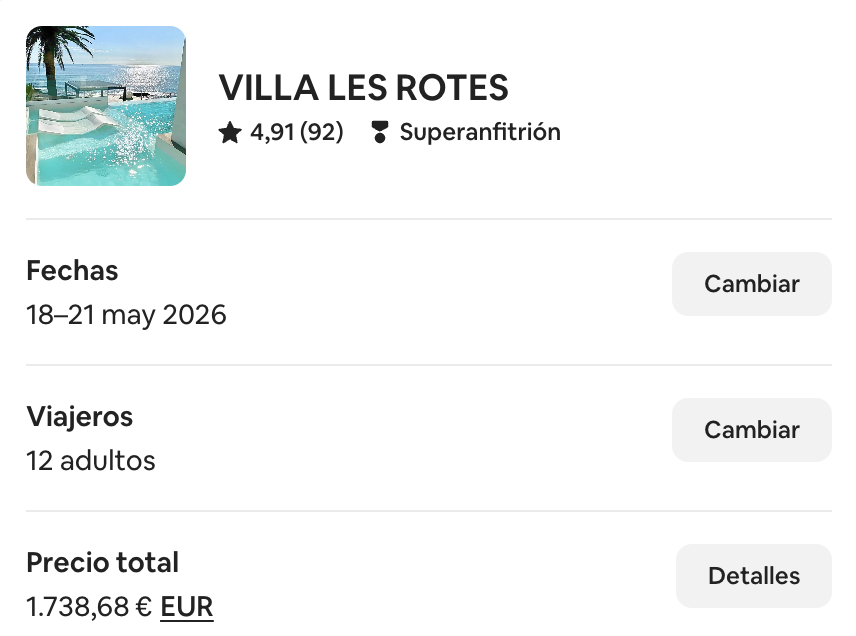Image resolution: width=856 pixels, height=636 pixels.
Task: Click the Viajeros section heading
Action: pyautogui.click(x=79, y=417)
